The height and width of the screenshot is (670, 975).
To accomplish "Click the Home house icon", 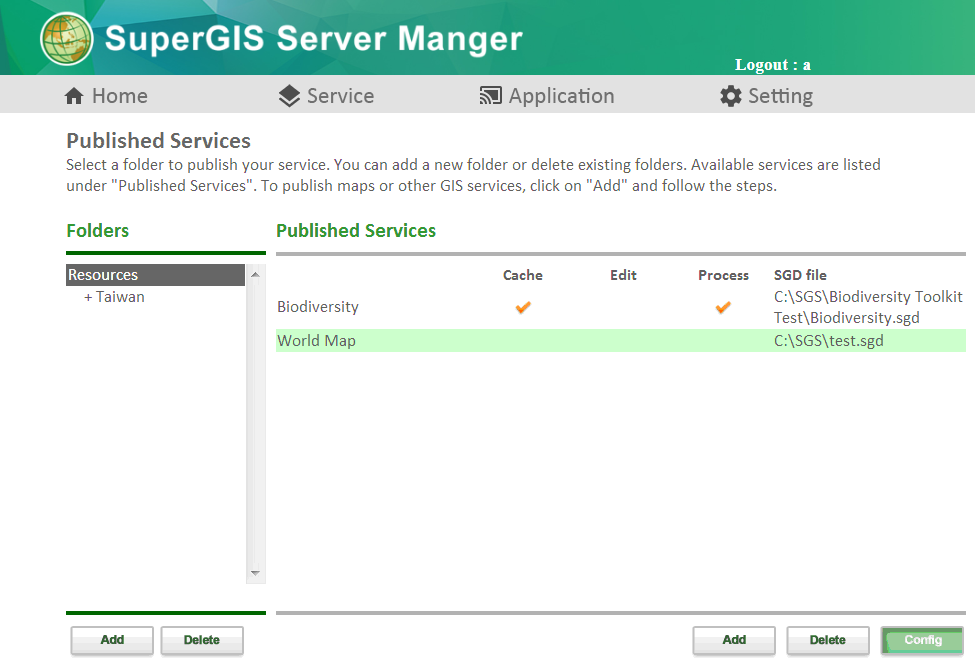I will pos(74,96).
